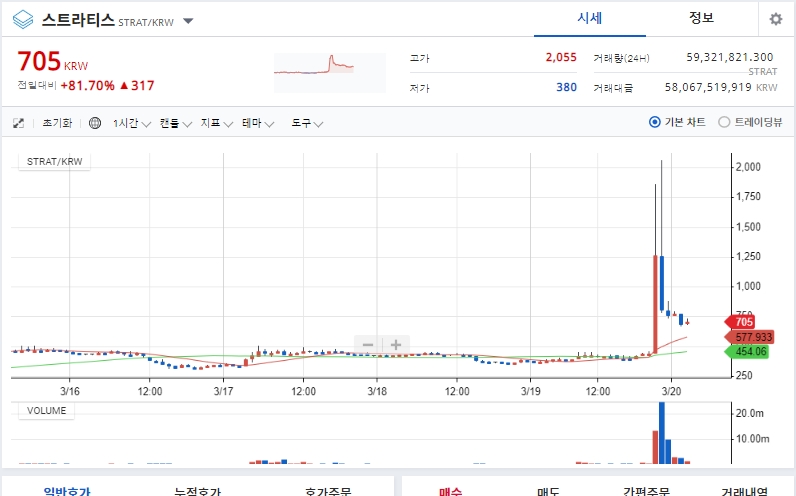796x496 pixels.
Task: Click the +81.70% change text
Action: click(x=87, y=86)
